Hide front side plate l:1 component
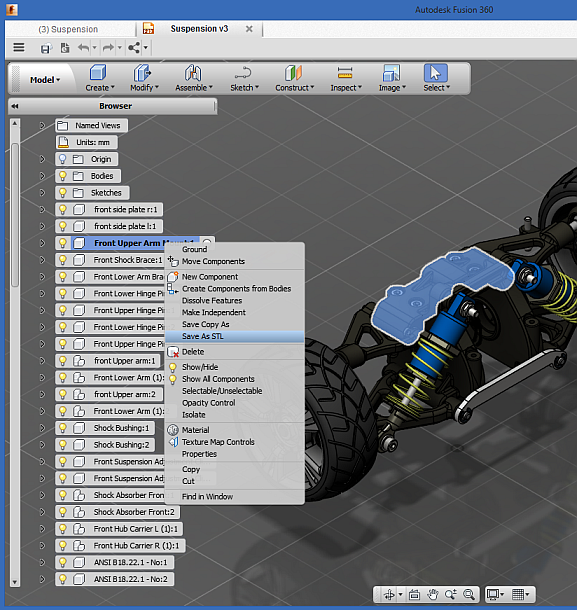Viewport: 577px width, 610px height. (62, 226)
